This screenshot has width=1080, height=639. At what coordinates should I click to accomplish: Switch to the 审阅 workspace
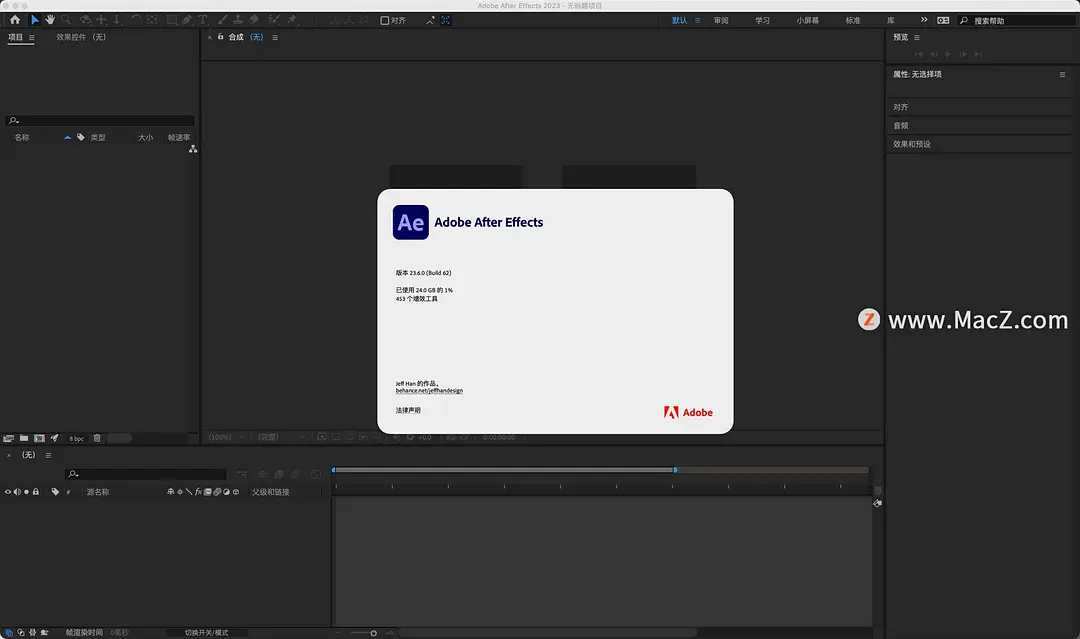[x=721, y=21]
